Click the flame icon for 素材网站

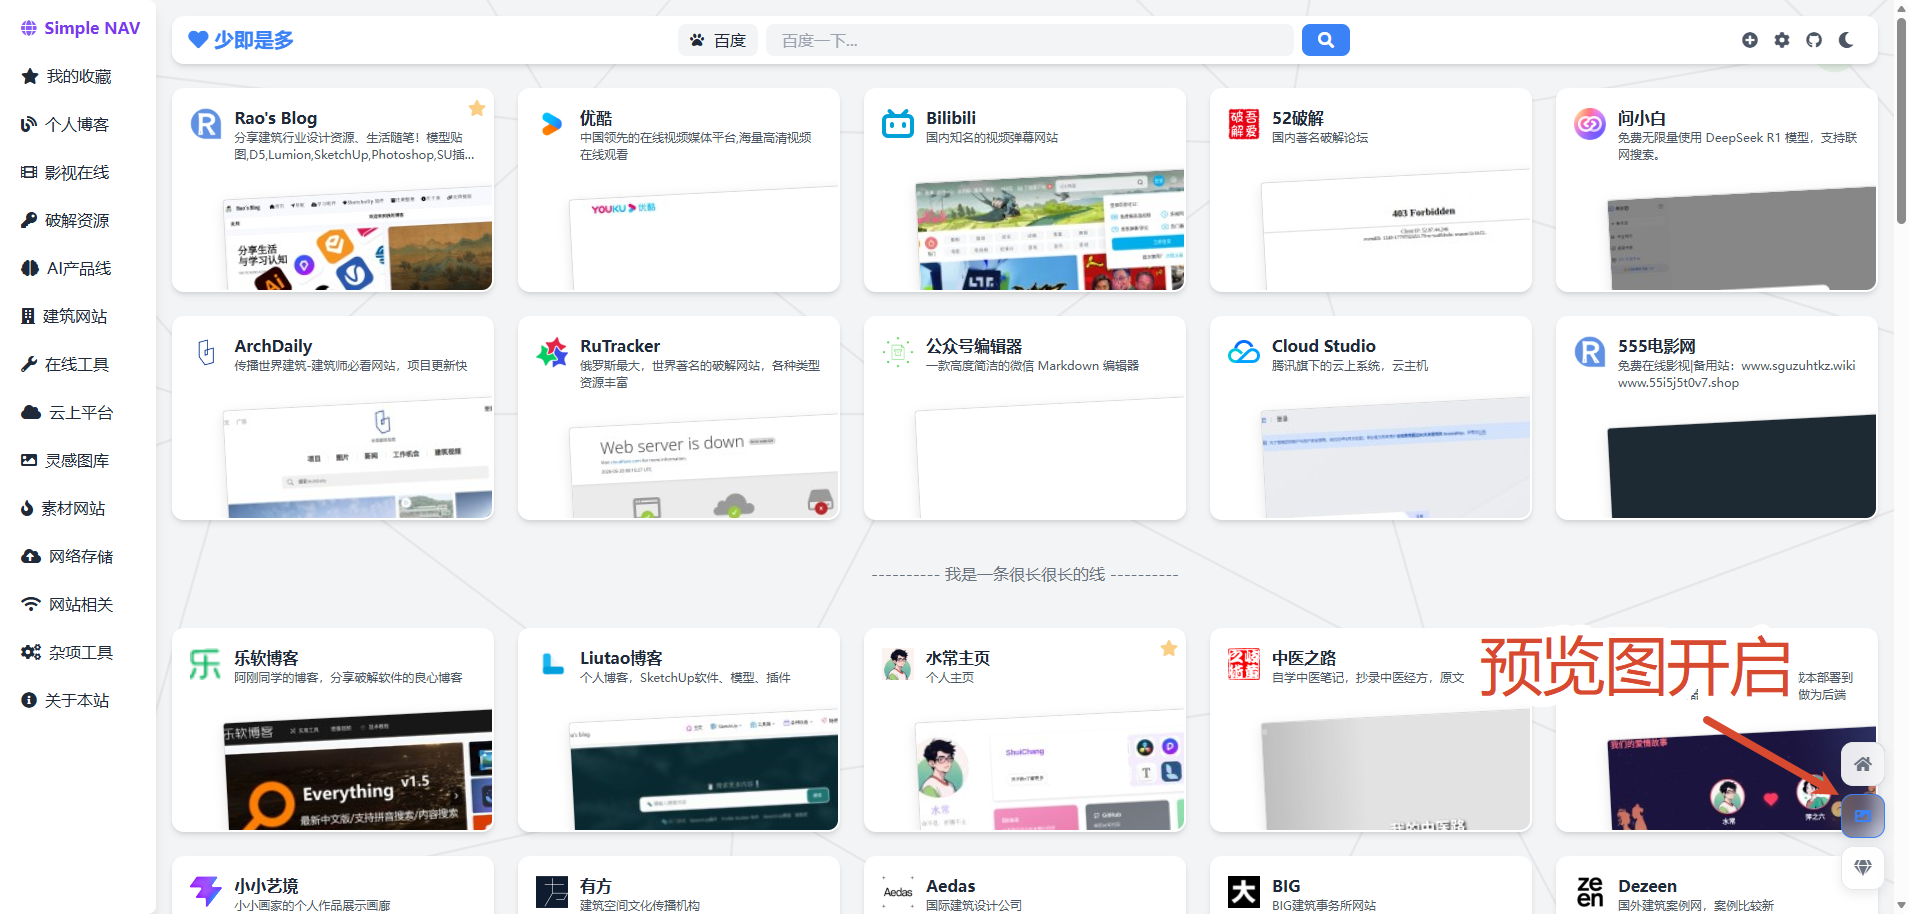27,508
